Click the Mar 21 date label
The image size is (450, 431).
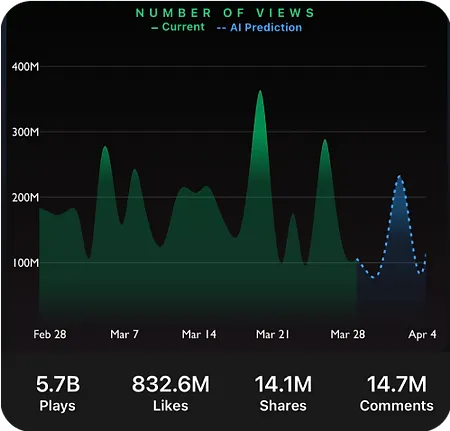point(273,334)
